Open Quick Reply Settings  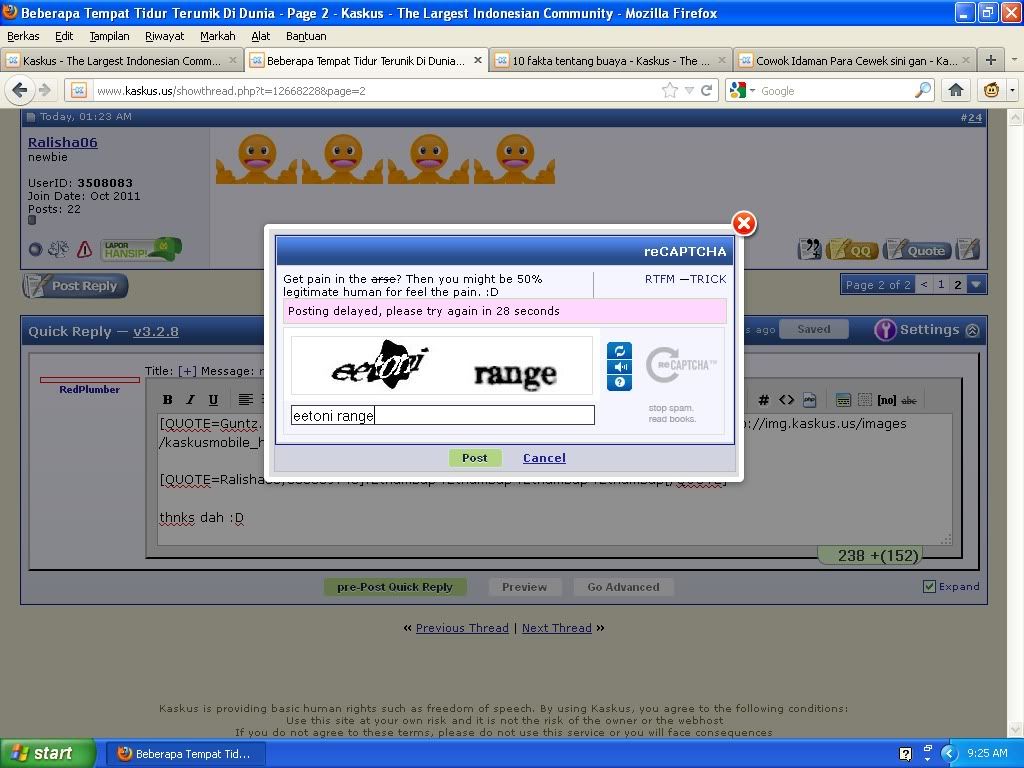pyautogui.click(x=918, y=330)
